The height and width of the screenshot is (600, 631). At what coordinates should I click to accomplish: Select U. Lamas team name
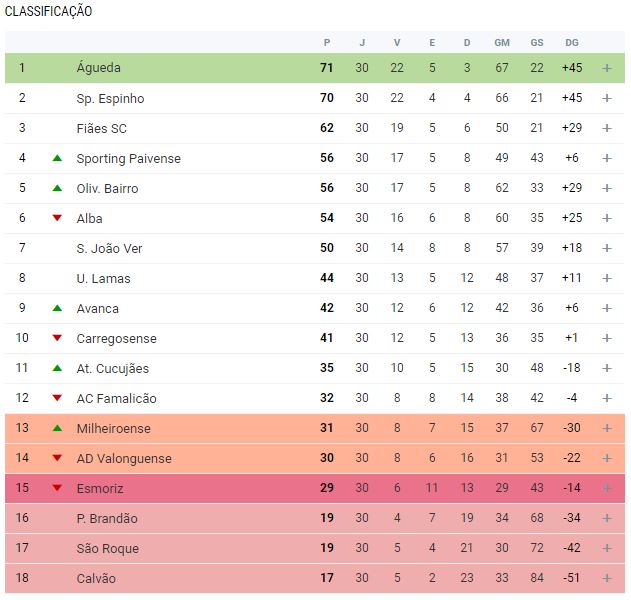pos(103,278)
